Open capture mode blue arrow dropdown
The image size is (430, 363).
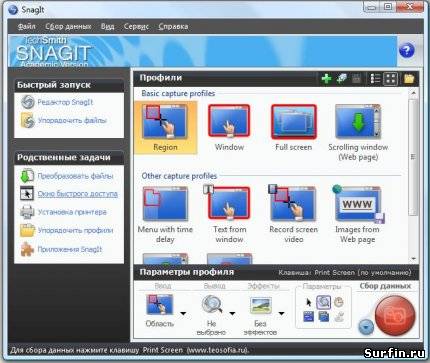(x=366, y=327)
